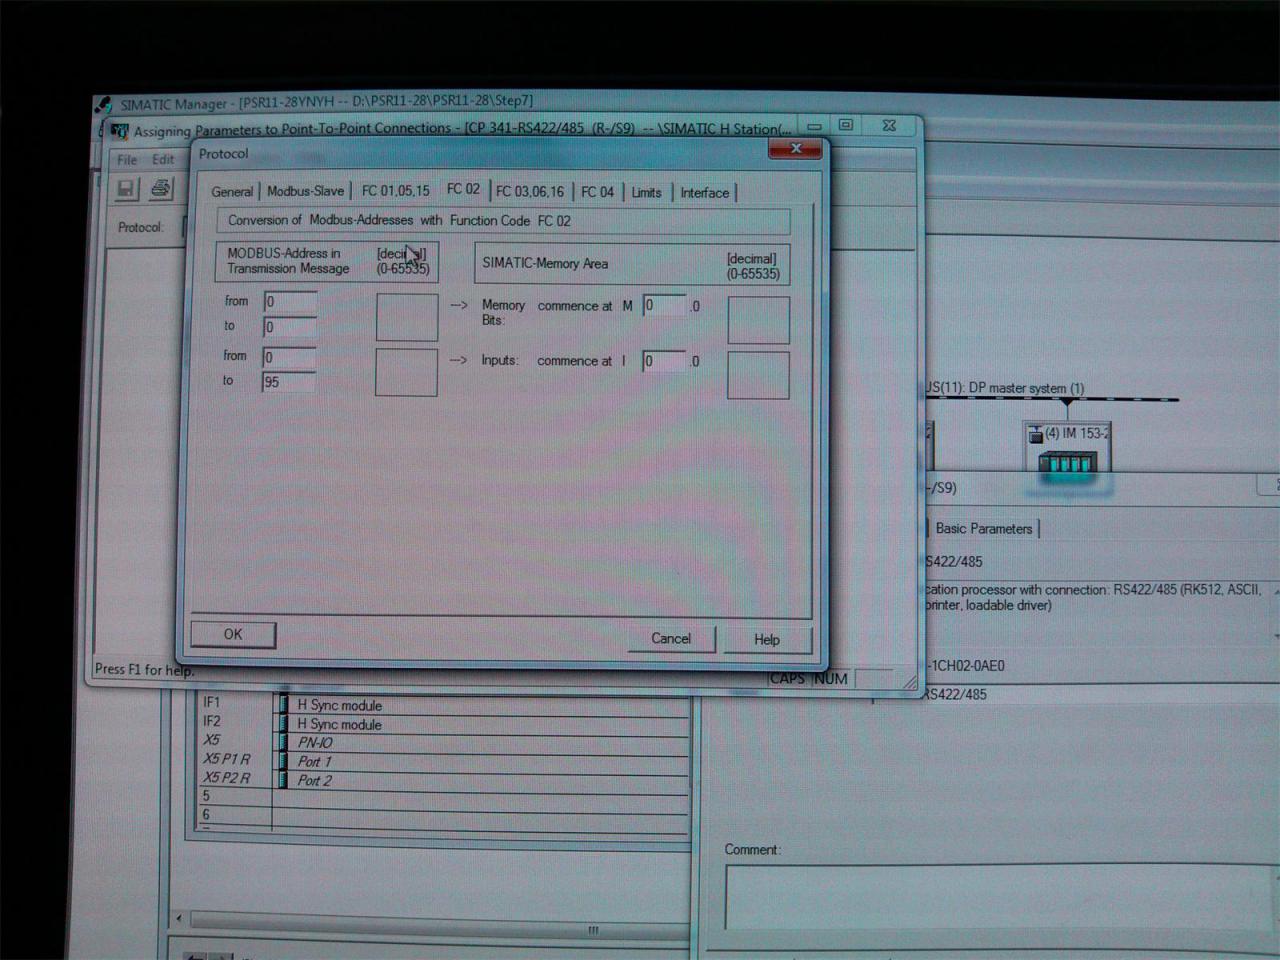This screenshot has width=1280, height=960.
Task: Open the Edit menu
Action: point(163,160)
